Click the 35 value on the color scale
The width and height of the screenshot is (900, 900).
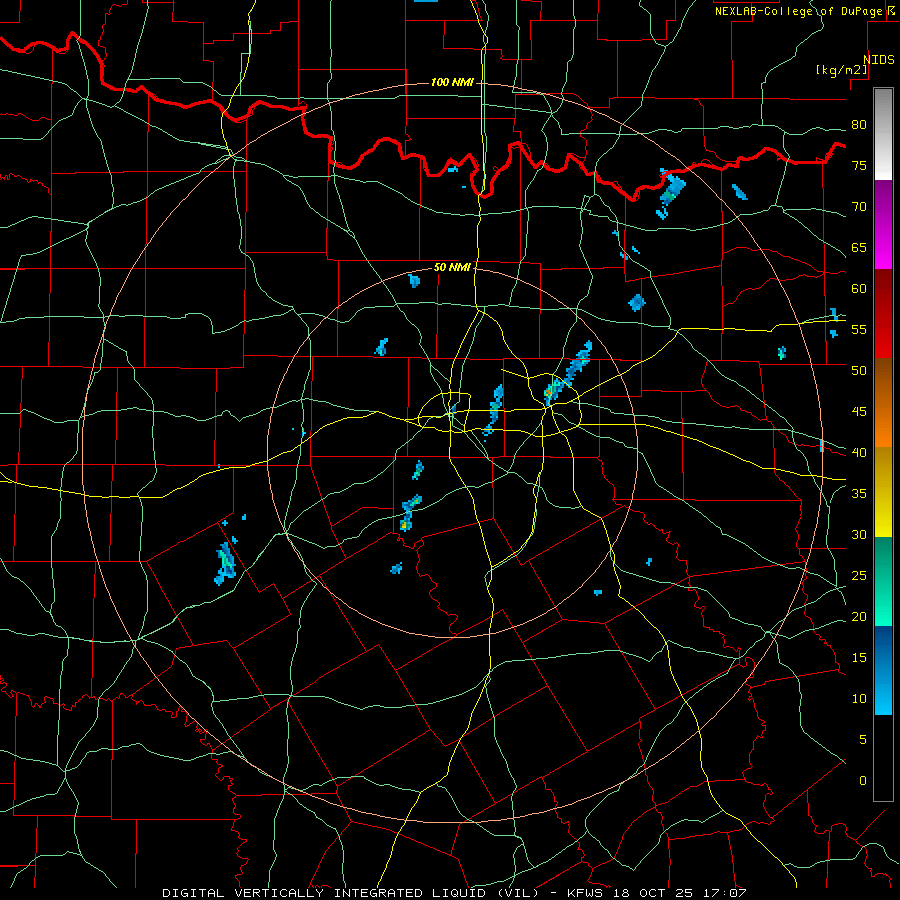point(859,494)
